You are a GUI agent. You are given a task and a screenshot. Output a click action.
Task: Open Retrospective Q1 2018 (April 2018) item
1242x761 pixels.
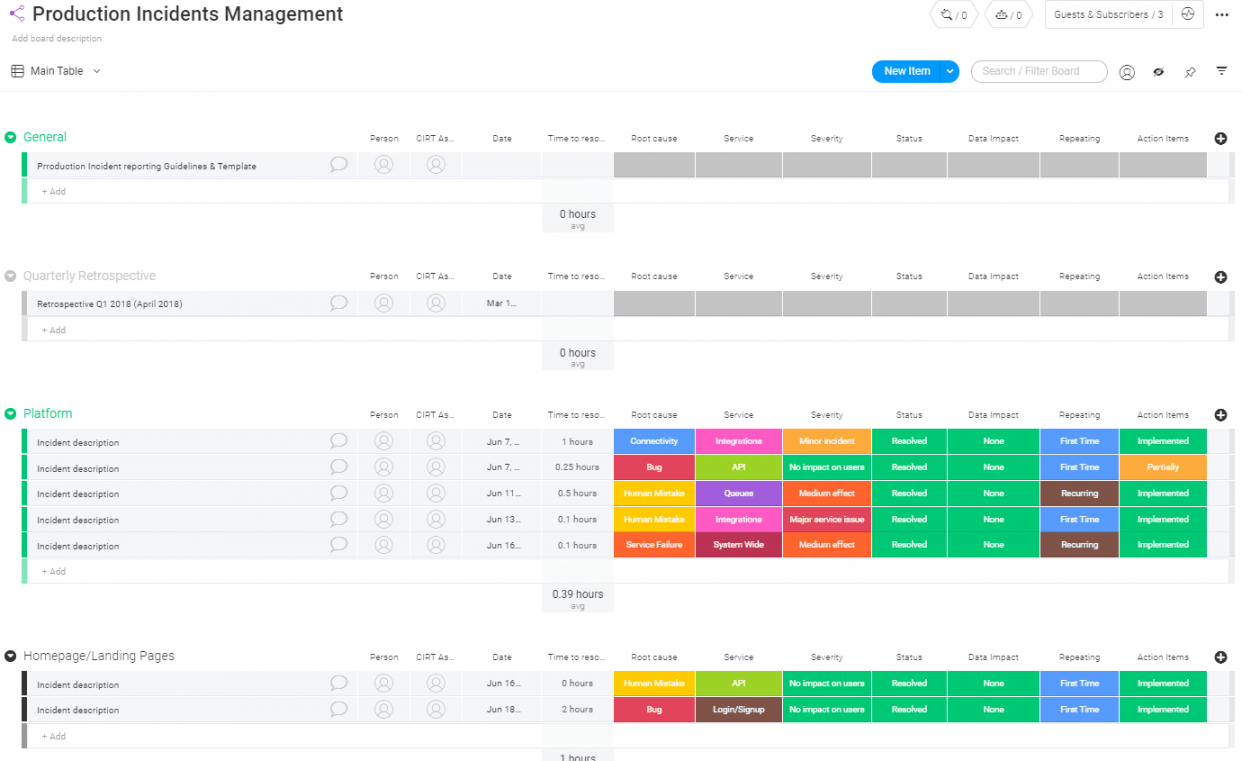[x=110, y=304]
